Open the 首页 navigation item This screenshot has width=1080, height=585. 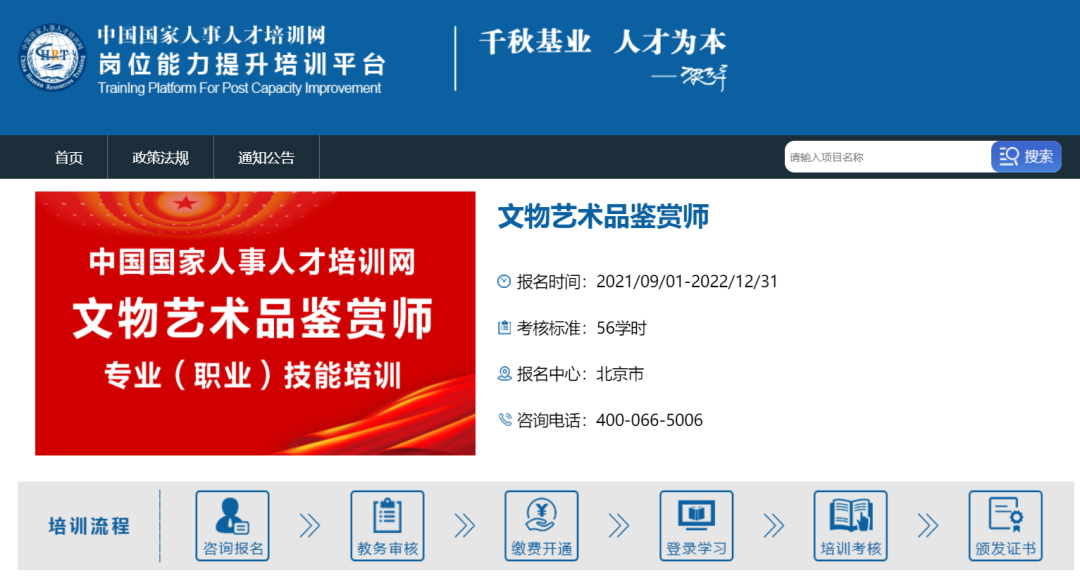click(x=69, y=158)
